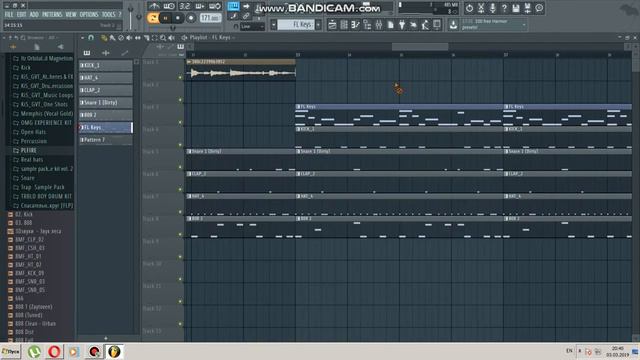The height and width of the screenshot is (360, 640).
Task: Click the undo history power-shaped icon
Action: (x=469, y=8)
